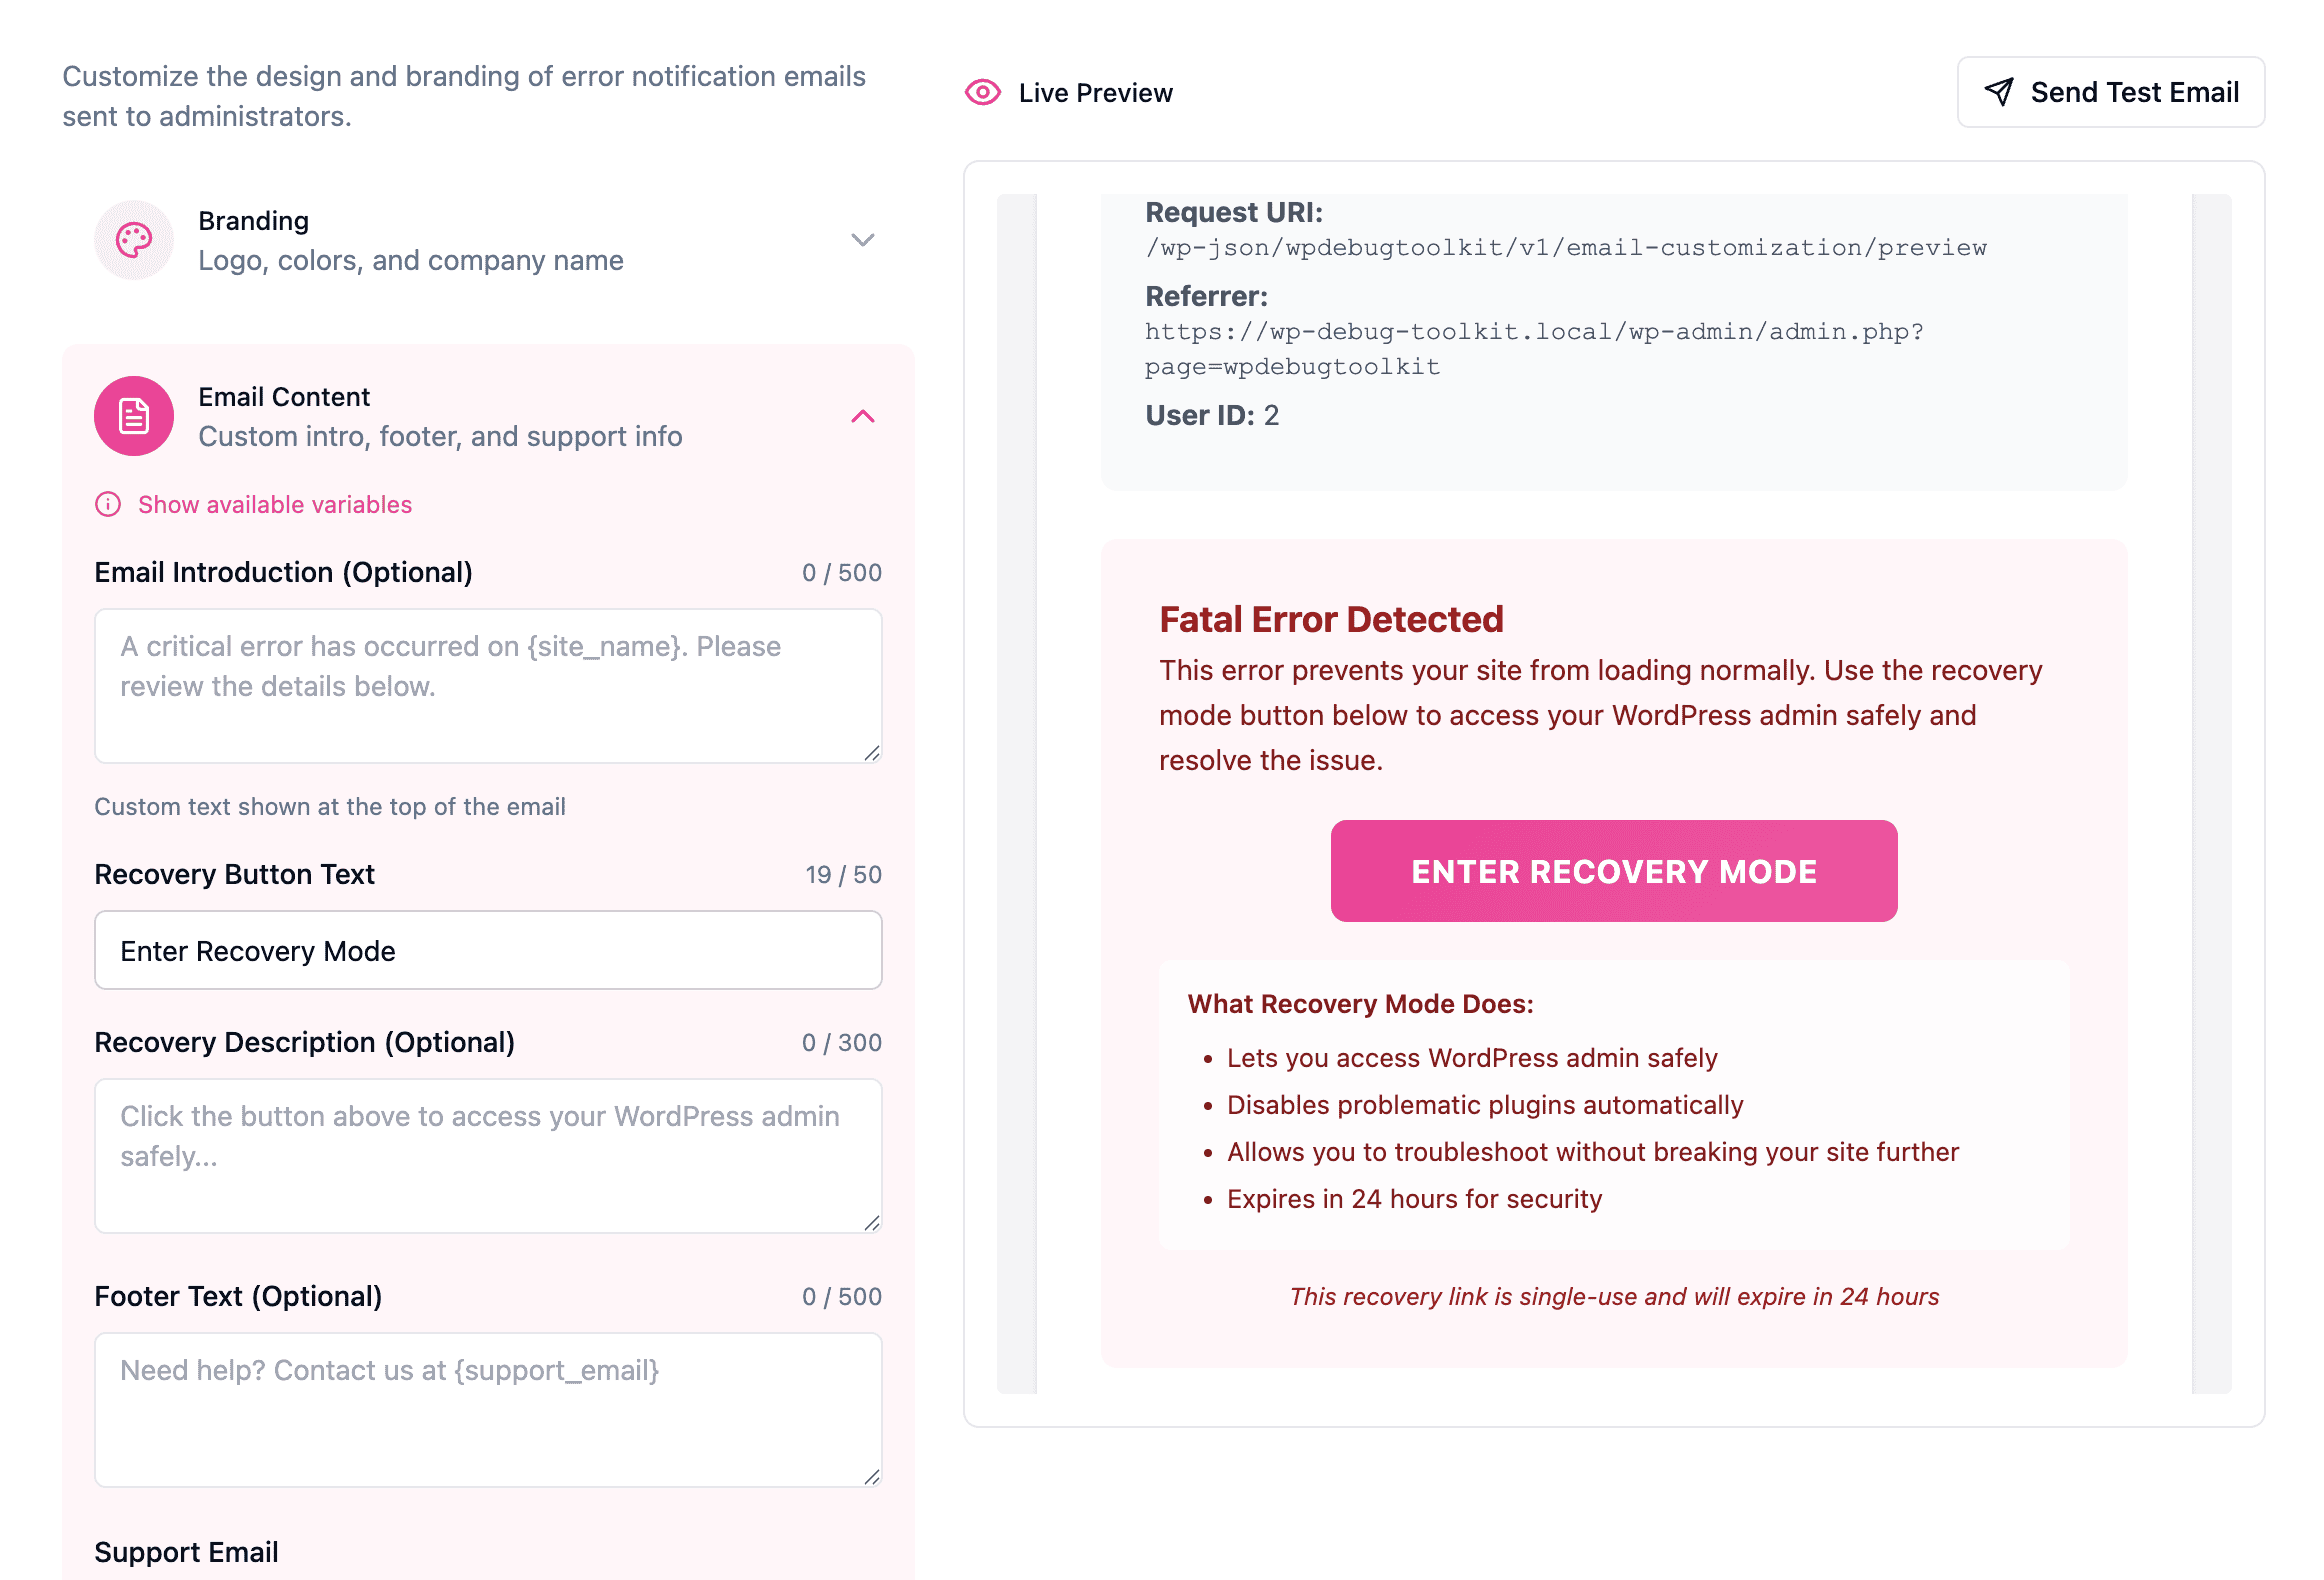Collapse the Email Content section chevron
Viewport: 2324px width, 1580px height.
863,416
